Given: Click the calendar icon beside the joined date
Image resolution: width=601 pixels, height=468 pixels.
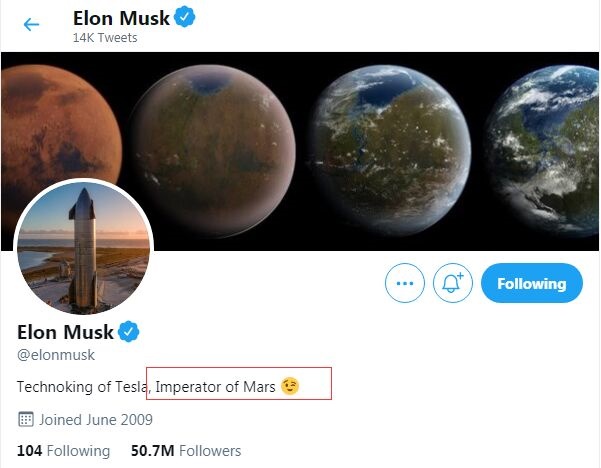Looking at the screenshot, I should click(26, 419).
